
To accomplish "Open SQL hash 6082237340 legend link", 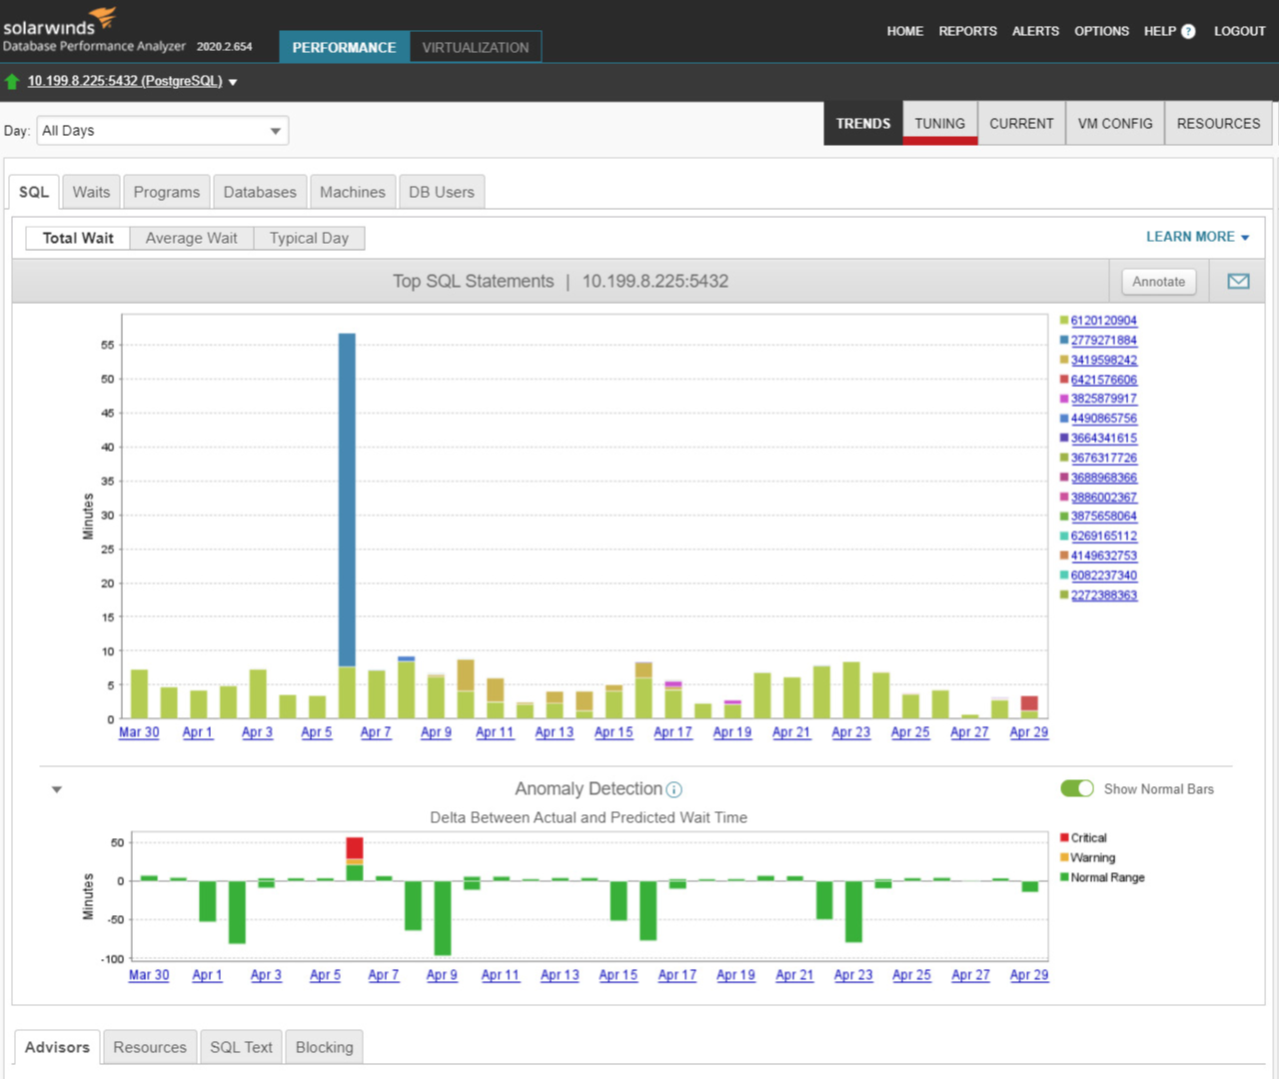I will click(1104, 576).
